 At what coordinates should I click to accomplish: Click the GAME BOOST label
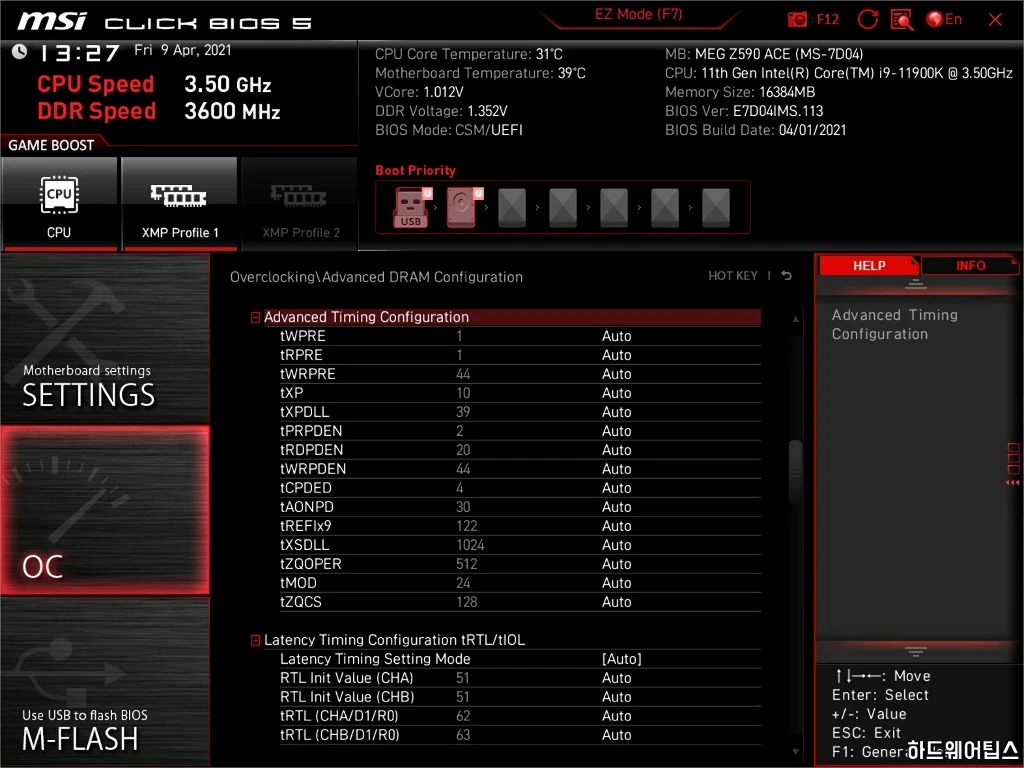click(x=51, y=145)
